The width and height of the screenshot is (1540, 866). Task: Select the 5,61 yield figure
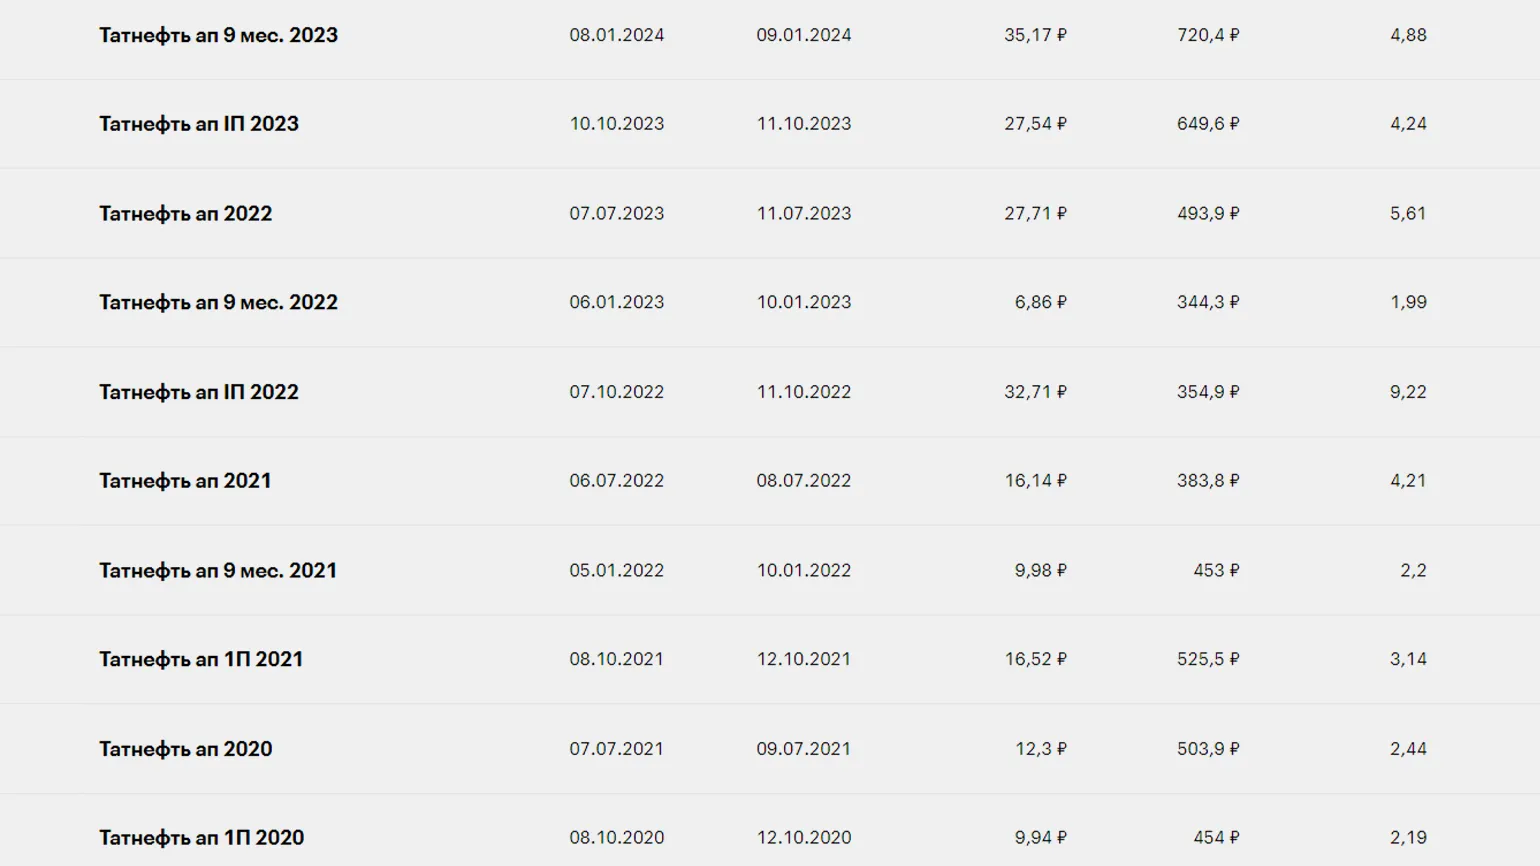(x=1408, y=213)
